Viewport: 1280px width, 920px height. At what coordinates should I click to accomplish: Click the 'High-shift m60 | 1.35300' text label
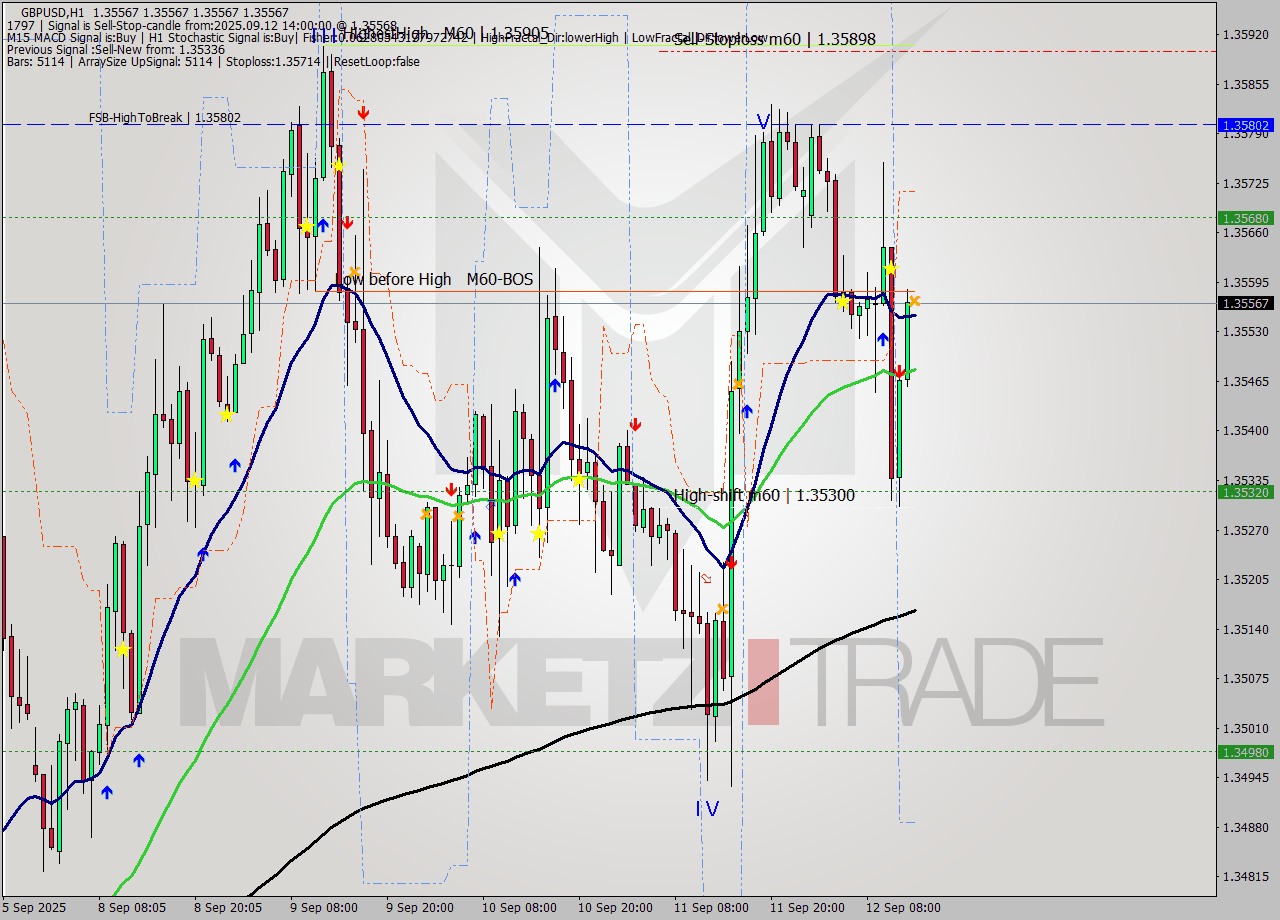(765, 495)
